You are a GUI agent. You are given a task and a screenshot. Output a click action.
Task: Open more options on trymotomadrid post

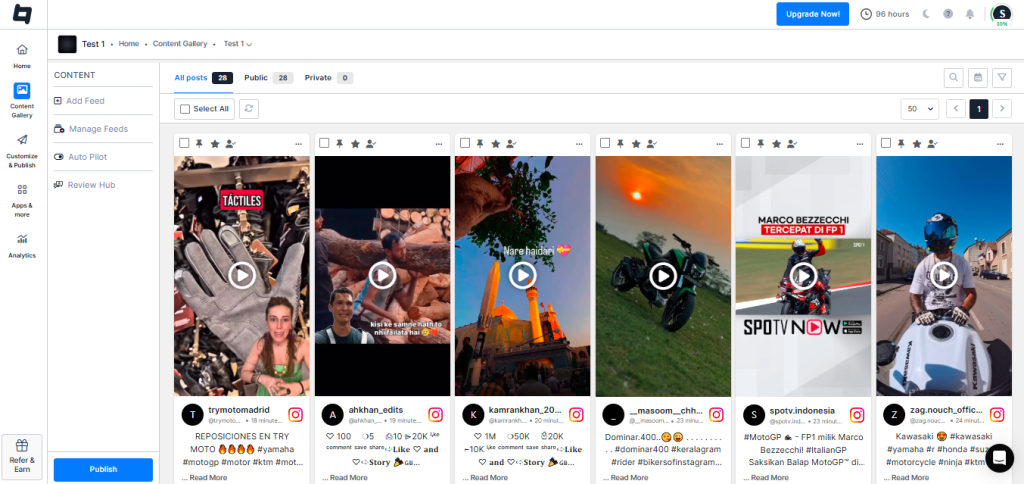click(298, 144)
